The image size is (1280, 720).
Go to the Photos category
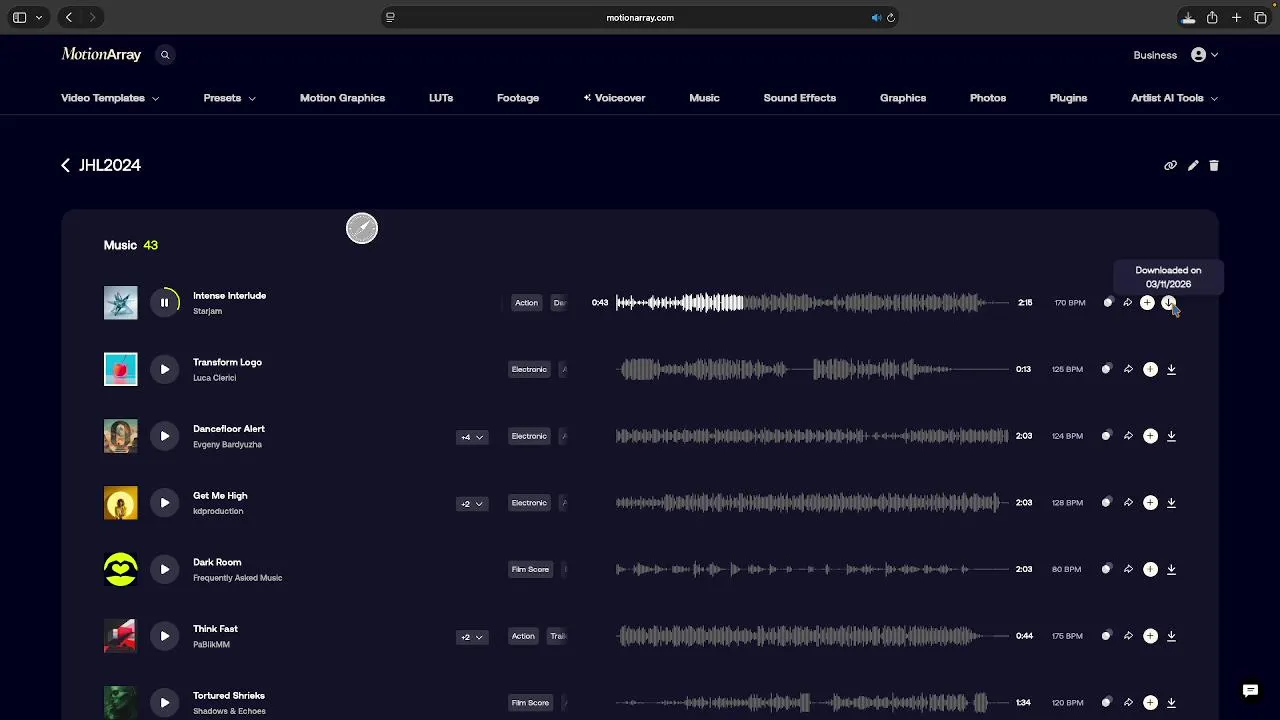point(988,98)
